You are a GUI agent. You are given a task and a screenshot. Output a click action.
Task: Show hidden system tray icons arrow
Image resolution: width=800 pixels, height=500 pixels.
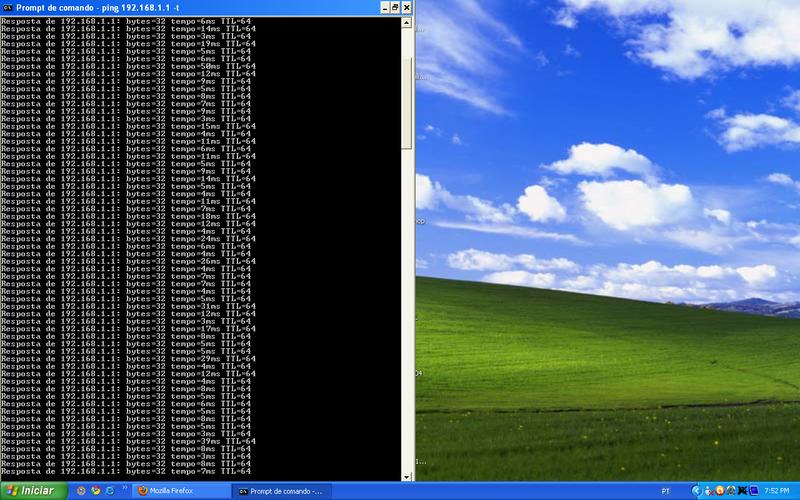click(x=696, y=491)
